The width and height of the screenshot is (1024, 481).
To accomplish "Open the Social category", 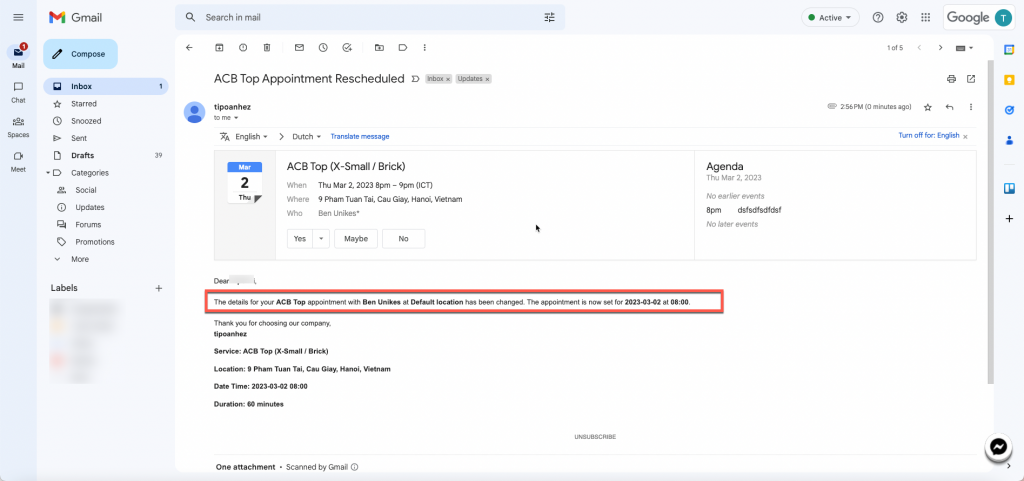I will click(x=86, y=190).
